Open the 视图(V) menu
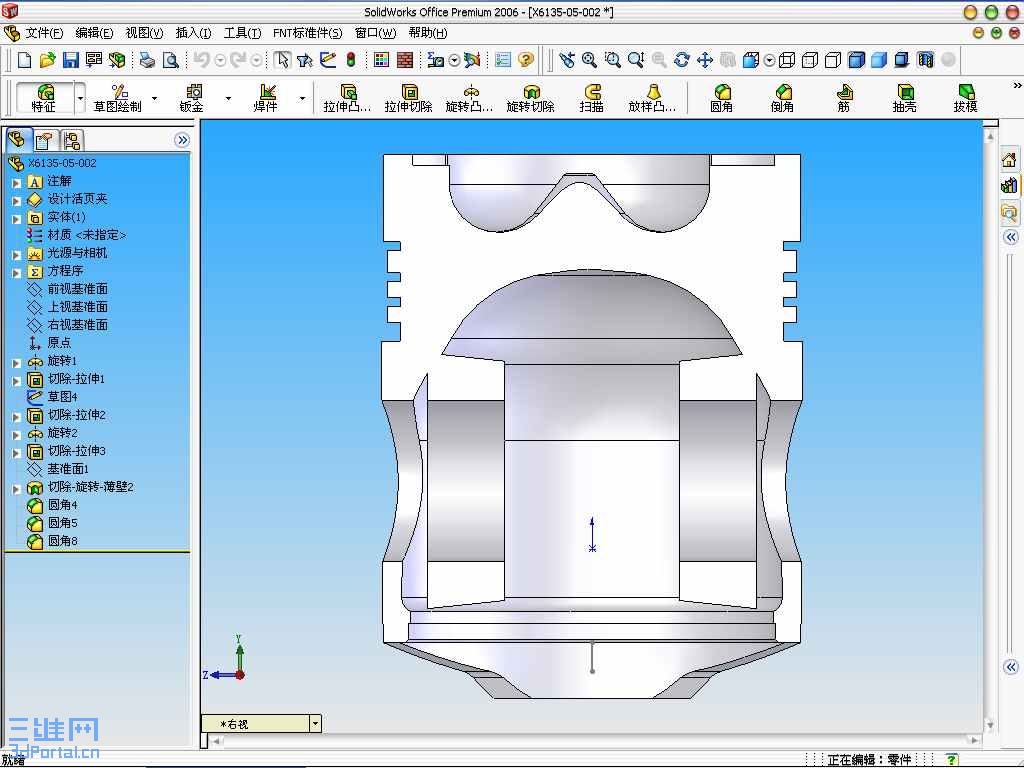Screen dimensions: 1024x768 [144, 33]
